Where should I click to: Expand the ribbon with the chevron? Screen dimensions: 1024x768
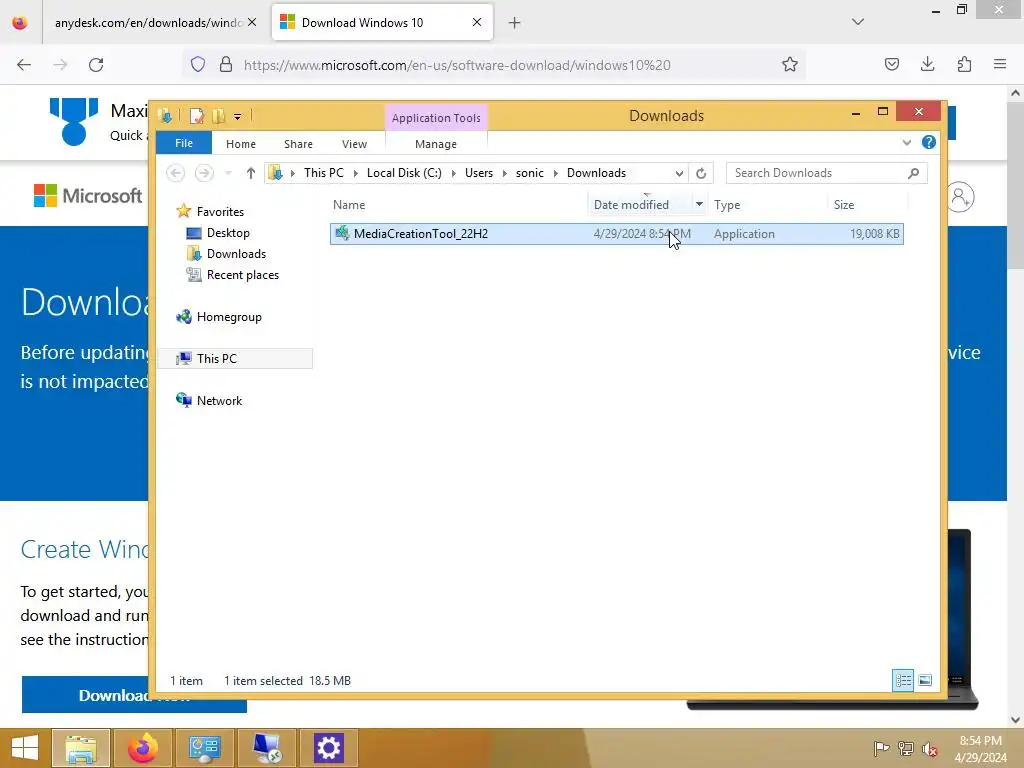click(906, 142)
